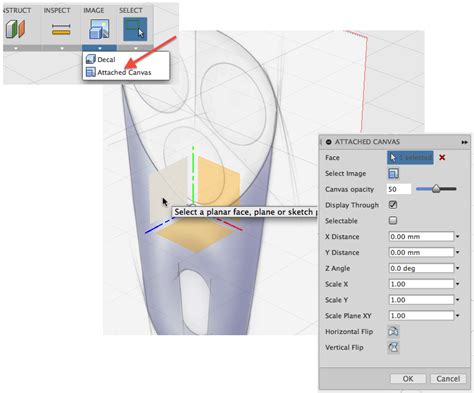The height and width of the screenshot is (393, 474).
Task: Clear face selection with red X
Action: [x=442, y=157]
